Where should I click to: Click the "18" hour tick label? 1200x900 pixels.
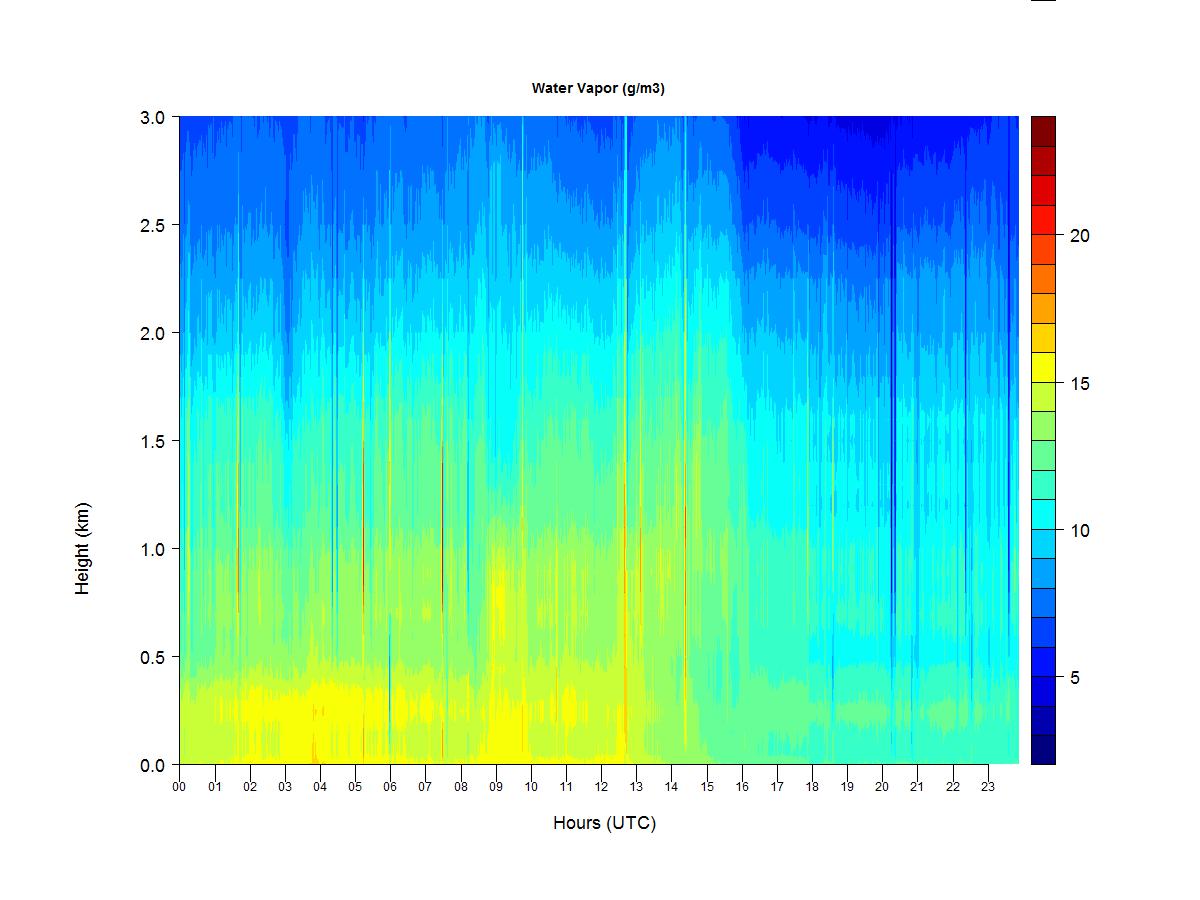click(x=813, y=787)
